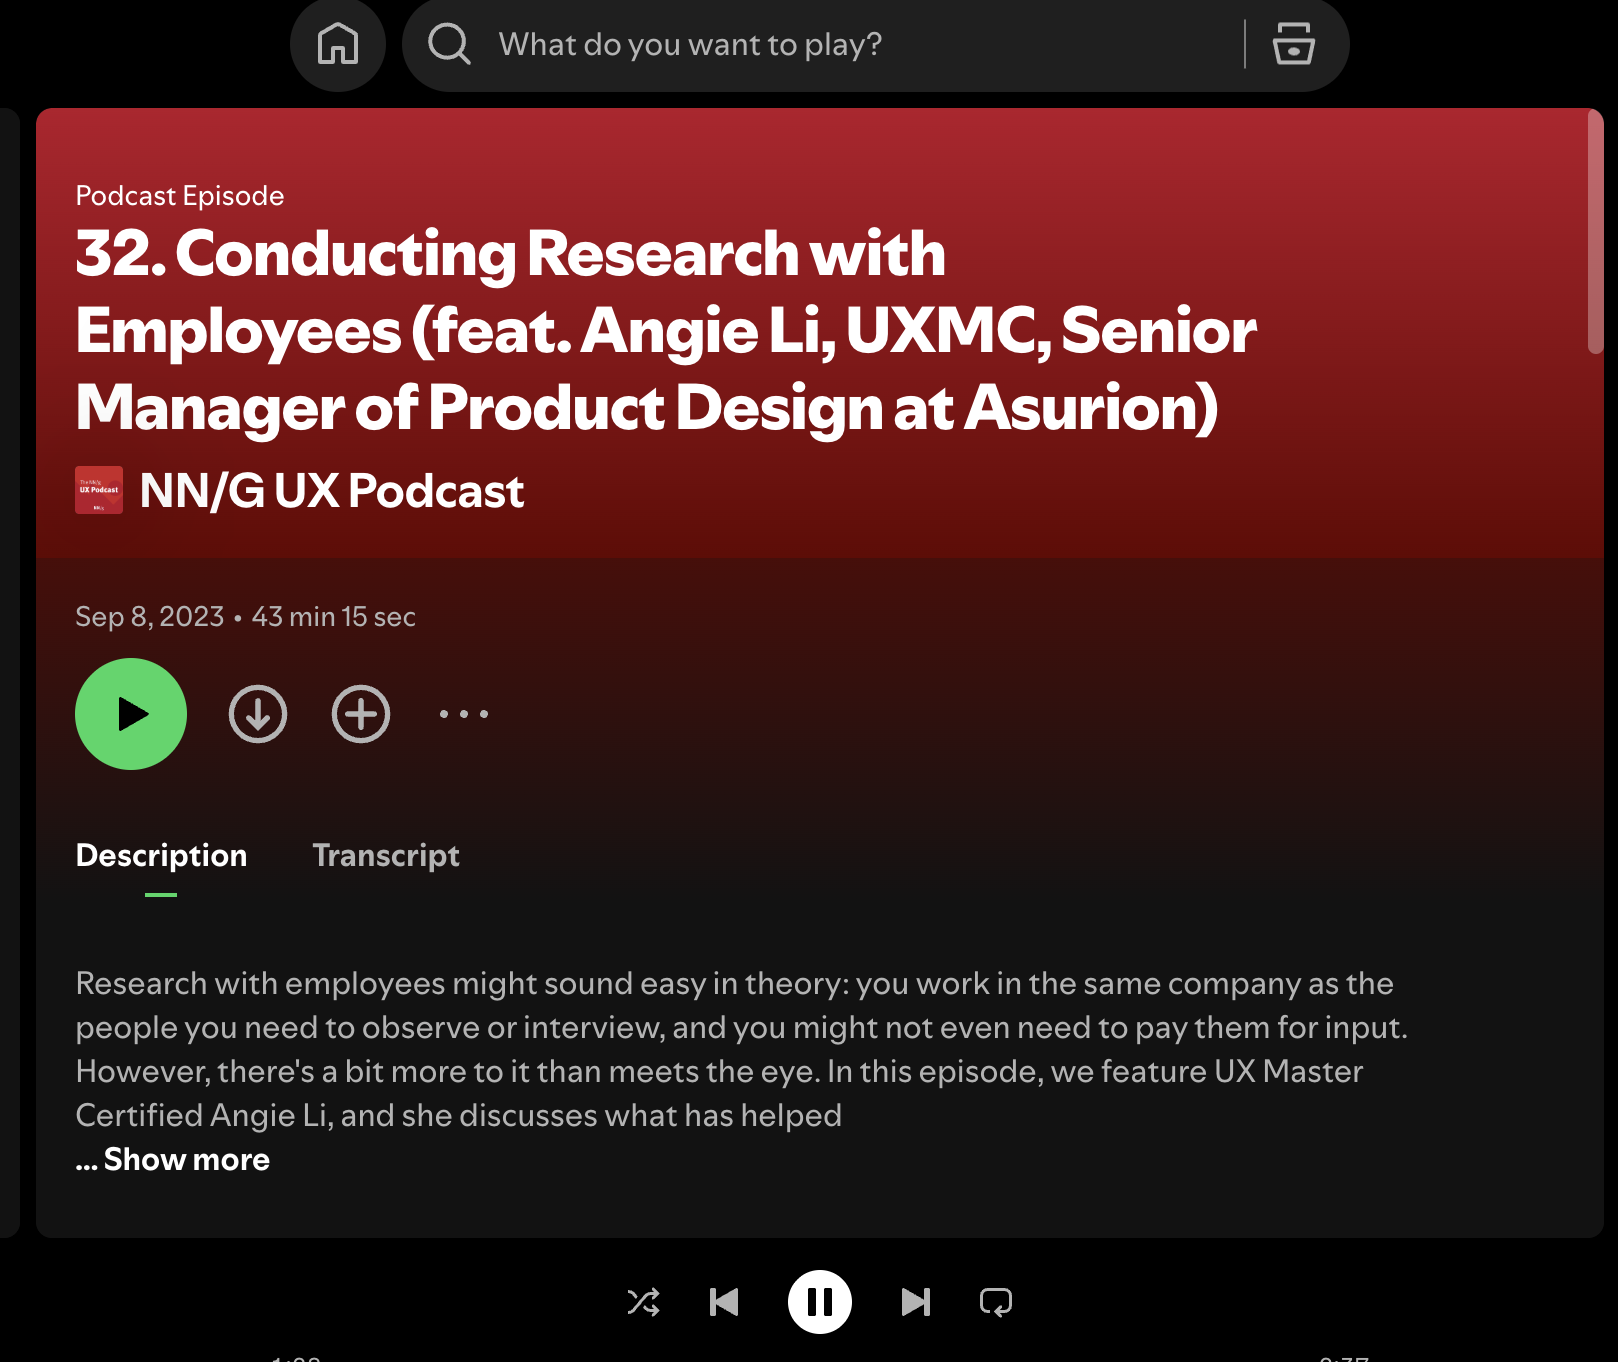Screen dimensions: 1618x1362
Task: Skip to the previous track
Action: click(724, 1302)
